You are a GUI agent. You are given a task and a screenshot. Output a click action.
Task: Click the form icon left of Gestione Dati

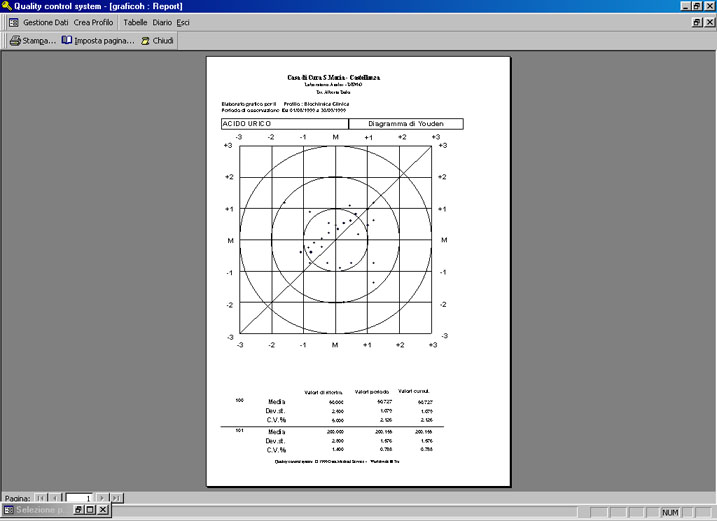tap(14, 22)
